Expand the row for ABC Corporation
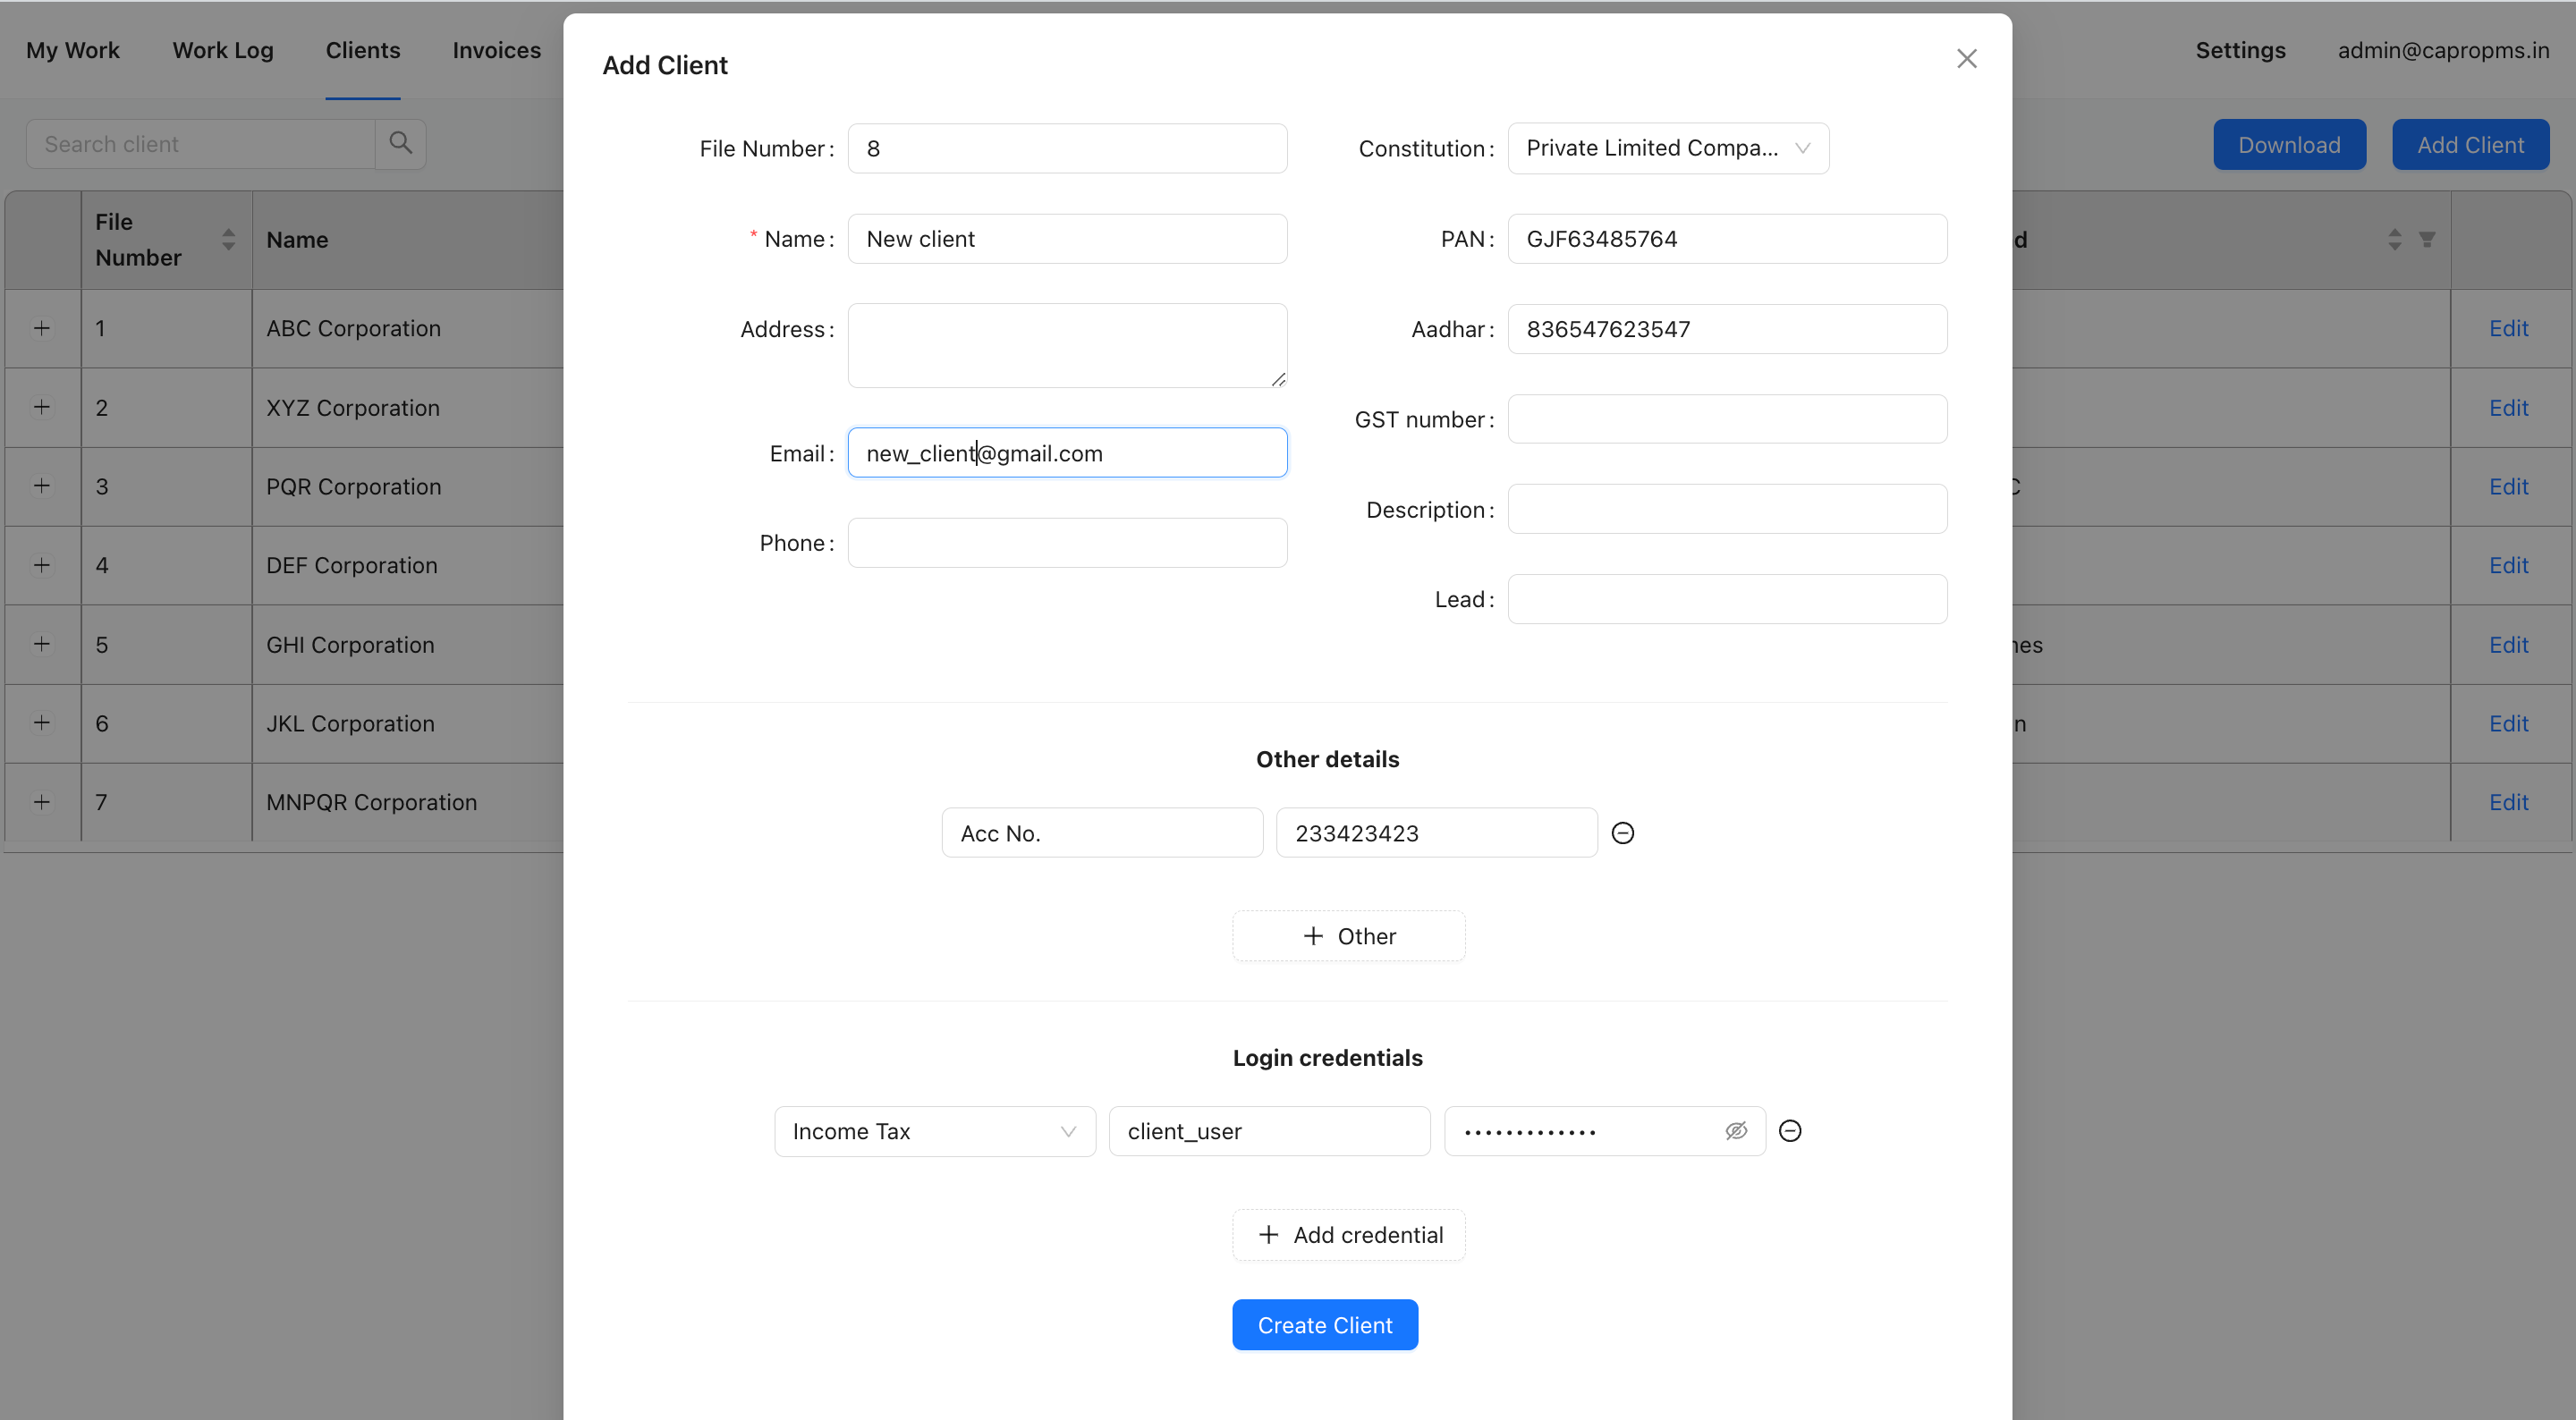The image size is (2576, 1420). pyautogui.click(x=41, y=327)
